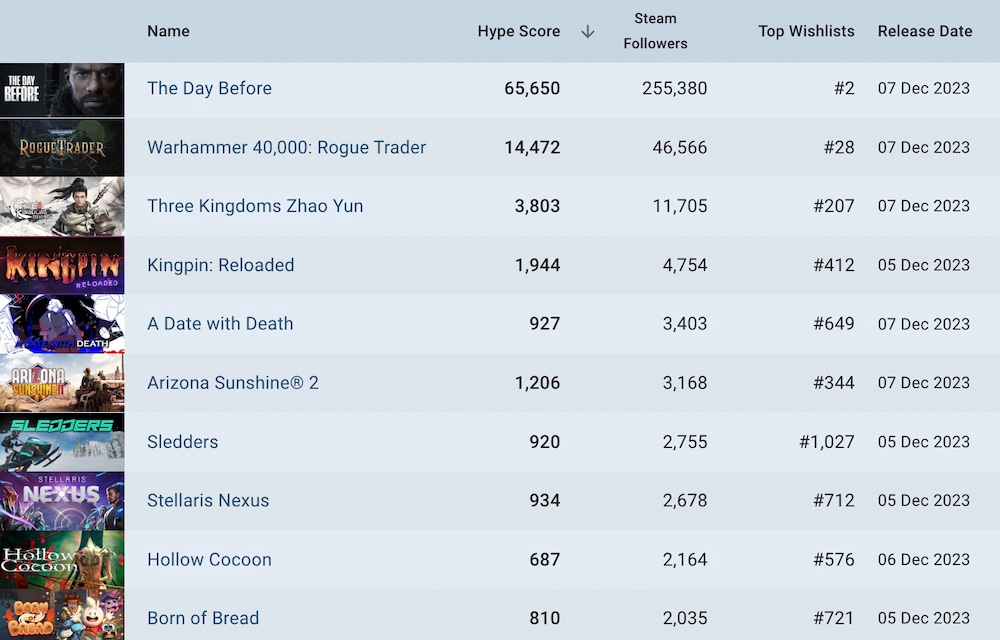Toggle the descending sort arrow icon

click(x=588, y=32)
